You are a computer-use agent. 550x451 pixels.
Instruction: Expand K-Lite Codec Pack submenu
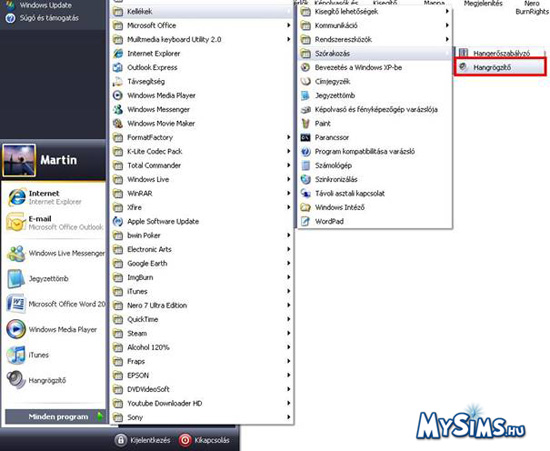201,152
